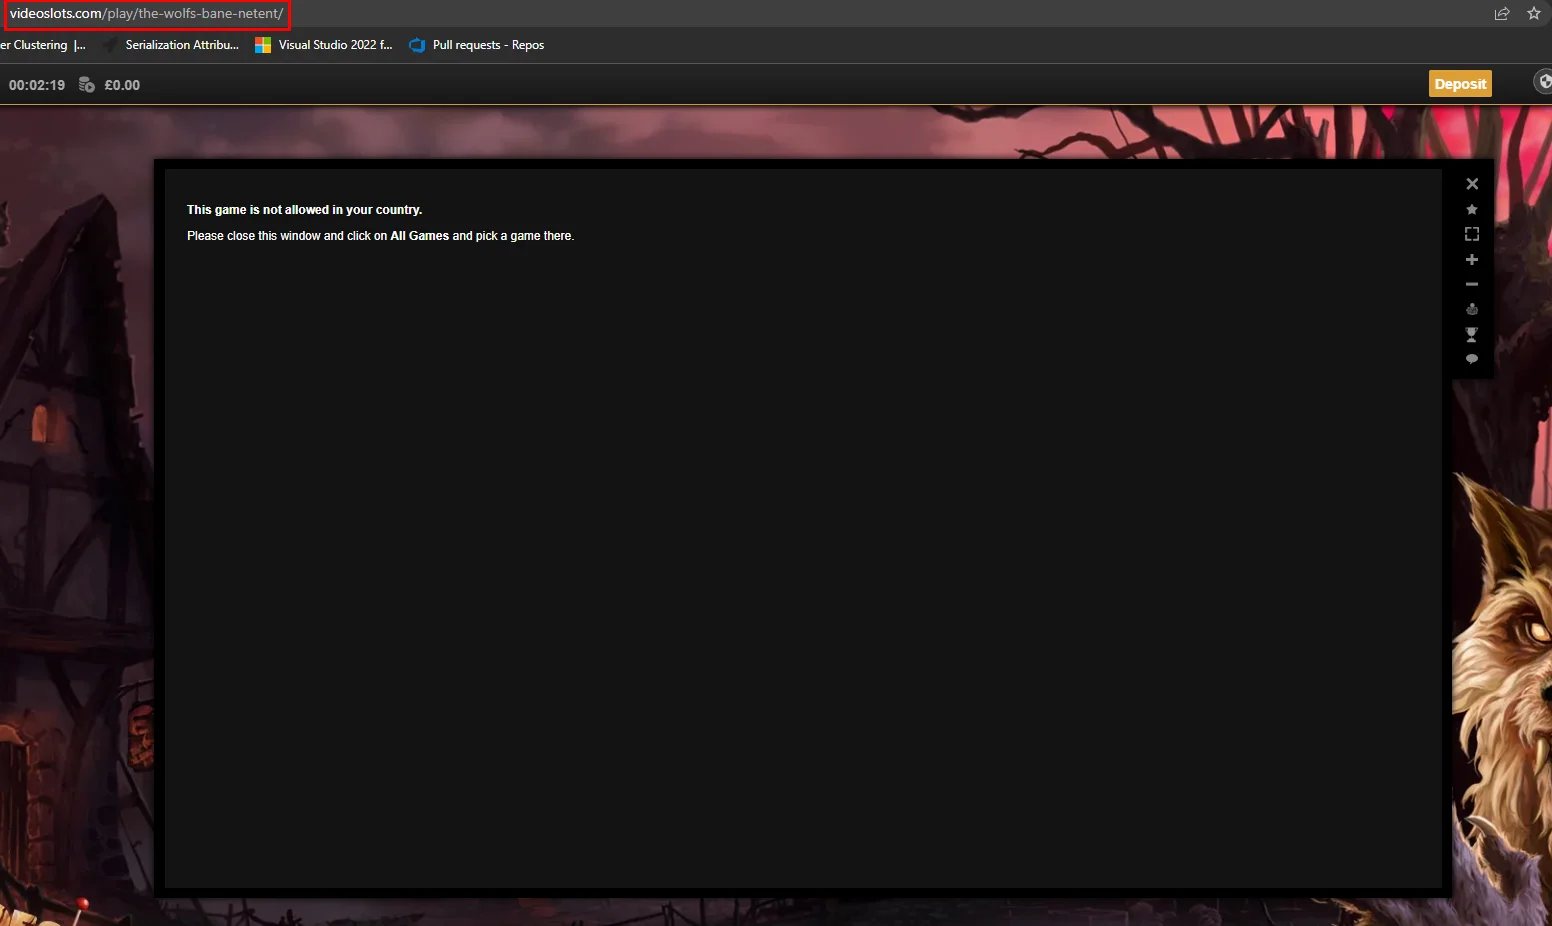The height and width of the screenshot is (926, 1552).
Task: Click the minus icon in the game sidebar
Action: [1472, 285]
